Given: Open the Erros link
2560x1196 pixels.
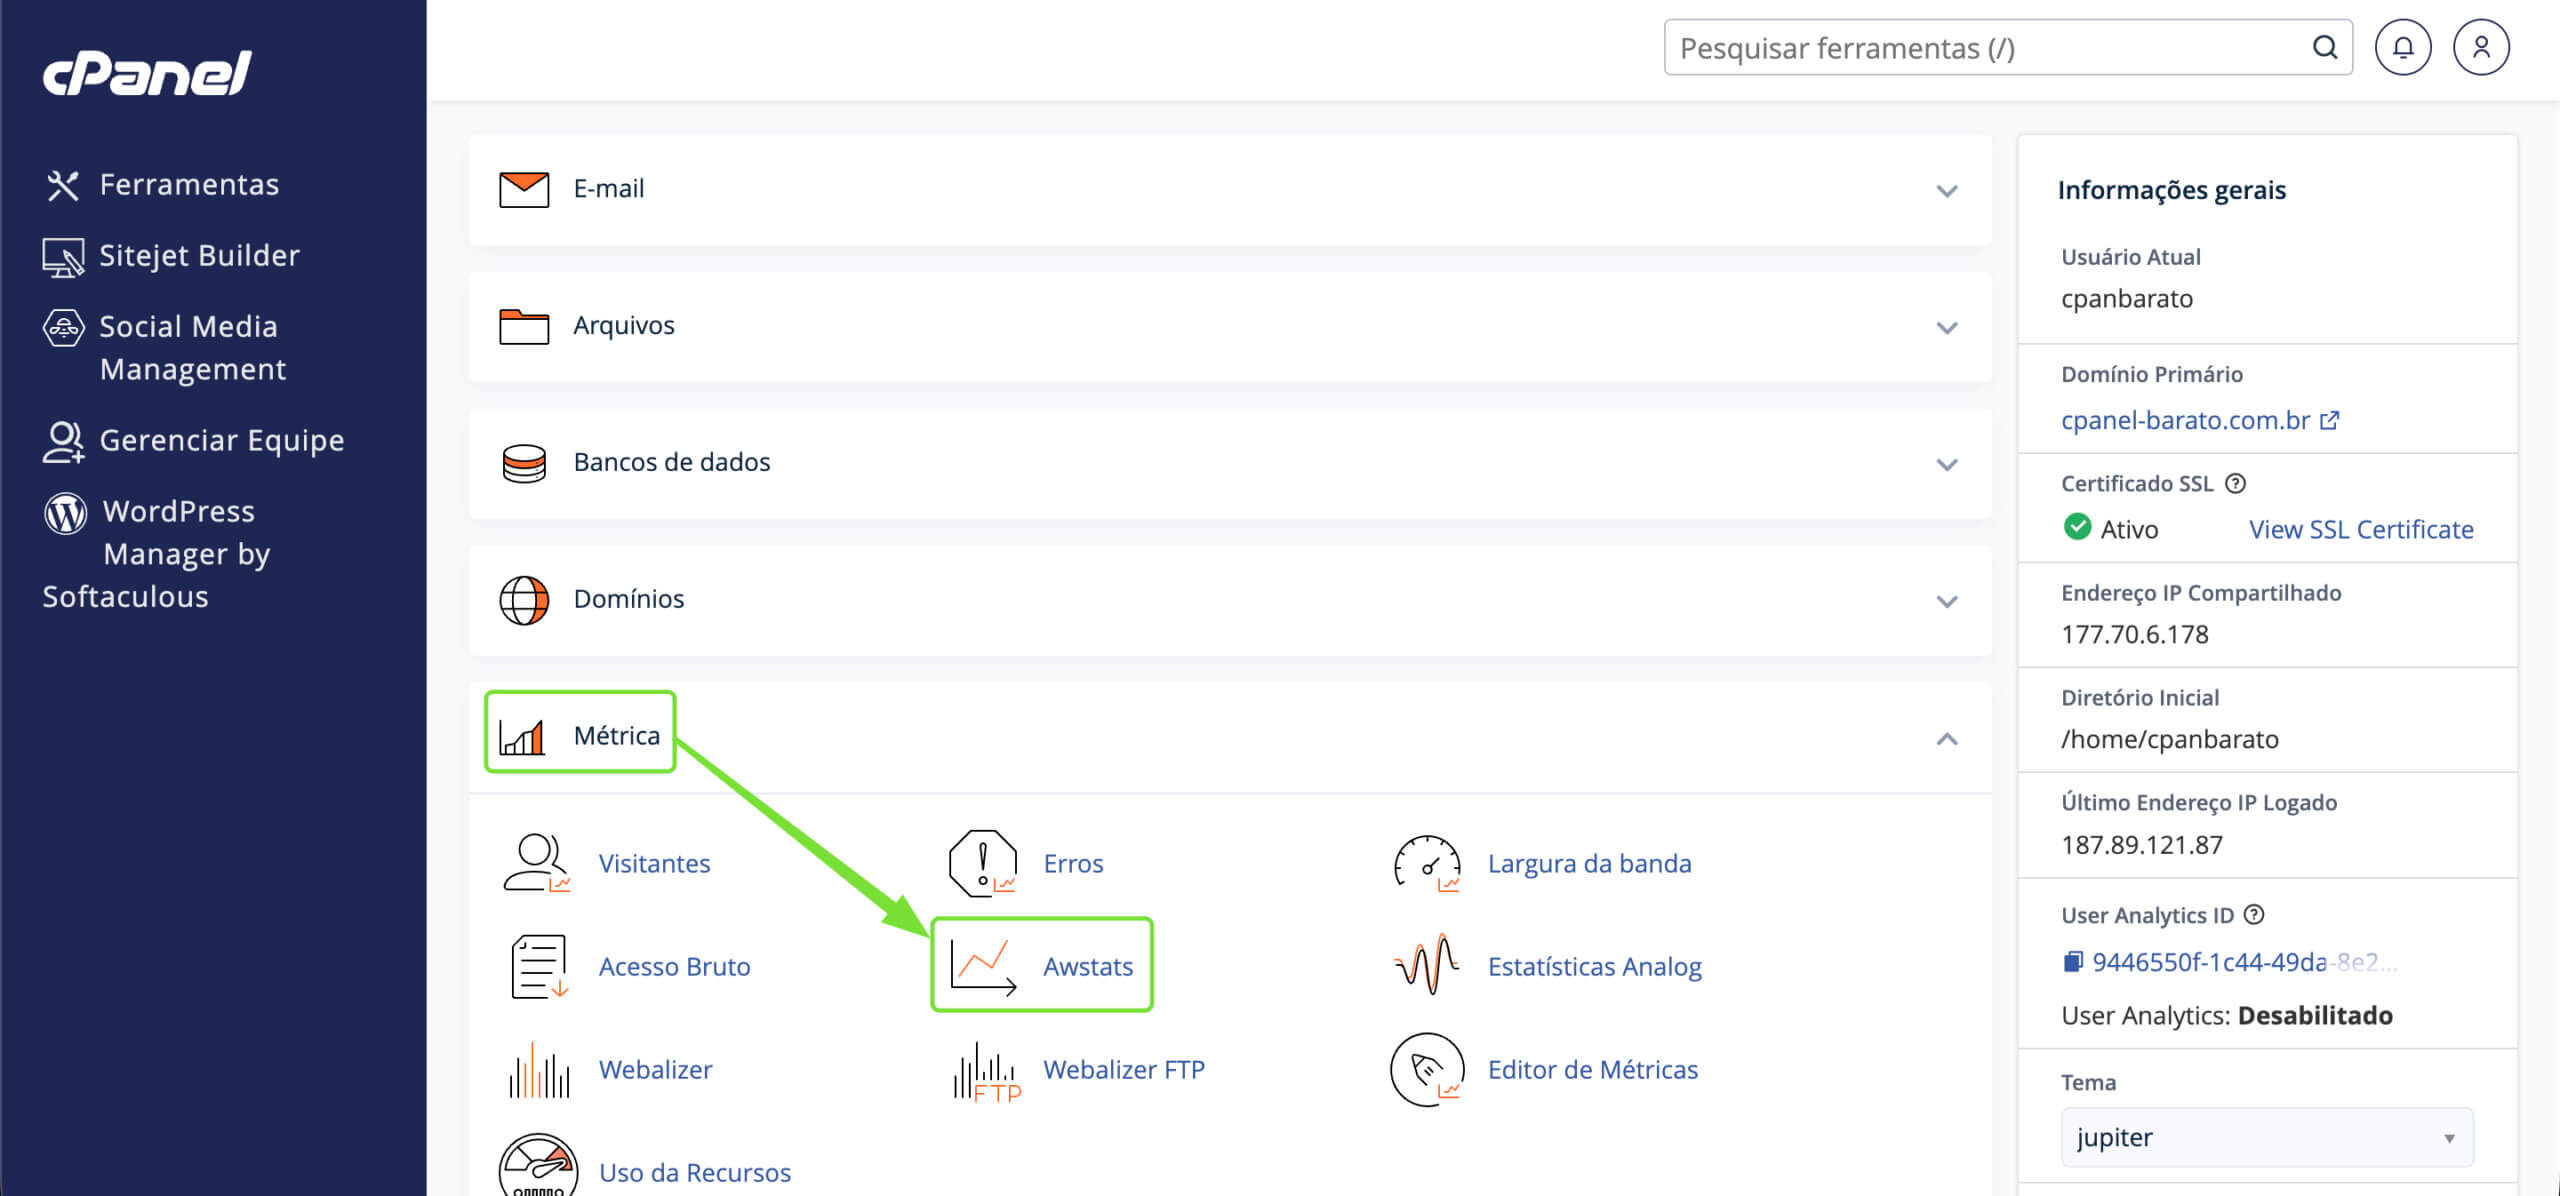Looking at the screenshot, I should [x=1073, y=863].
